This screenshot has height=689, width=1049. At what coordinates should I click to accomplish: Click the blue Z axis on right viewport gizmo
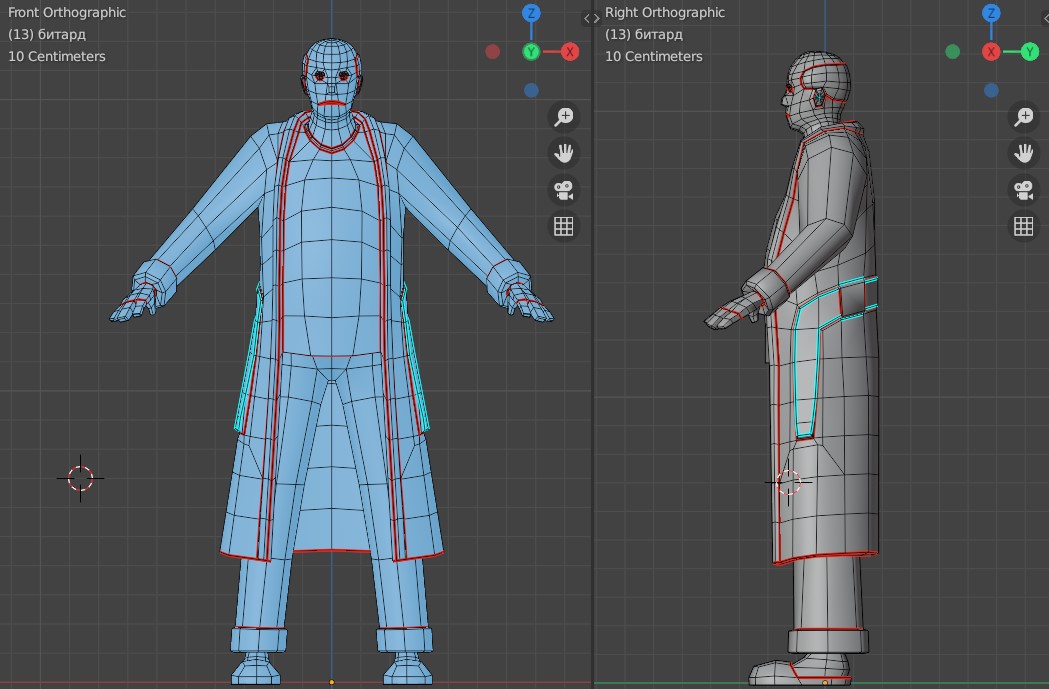click(991, 13)
